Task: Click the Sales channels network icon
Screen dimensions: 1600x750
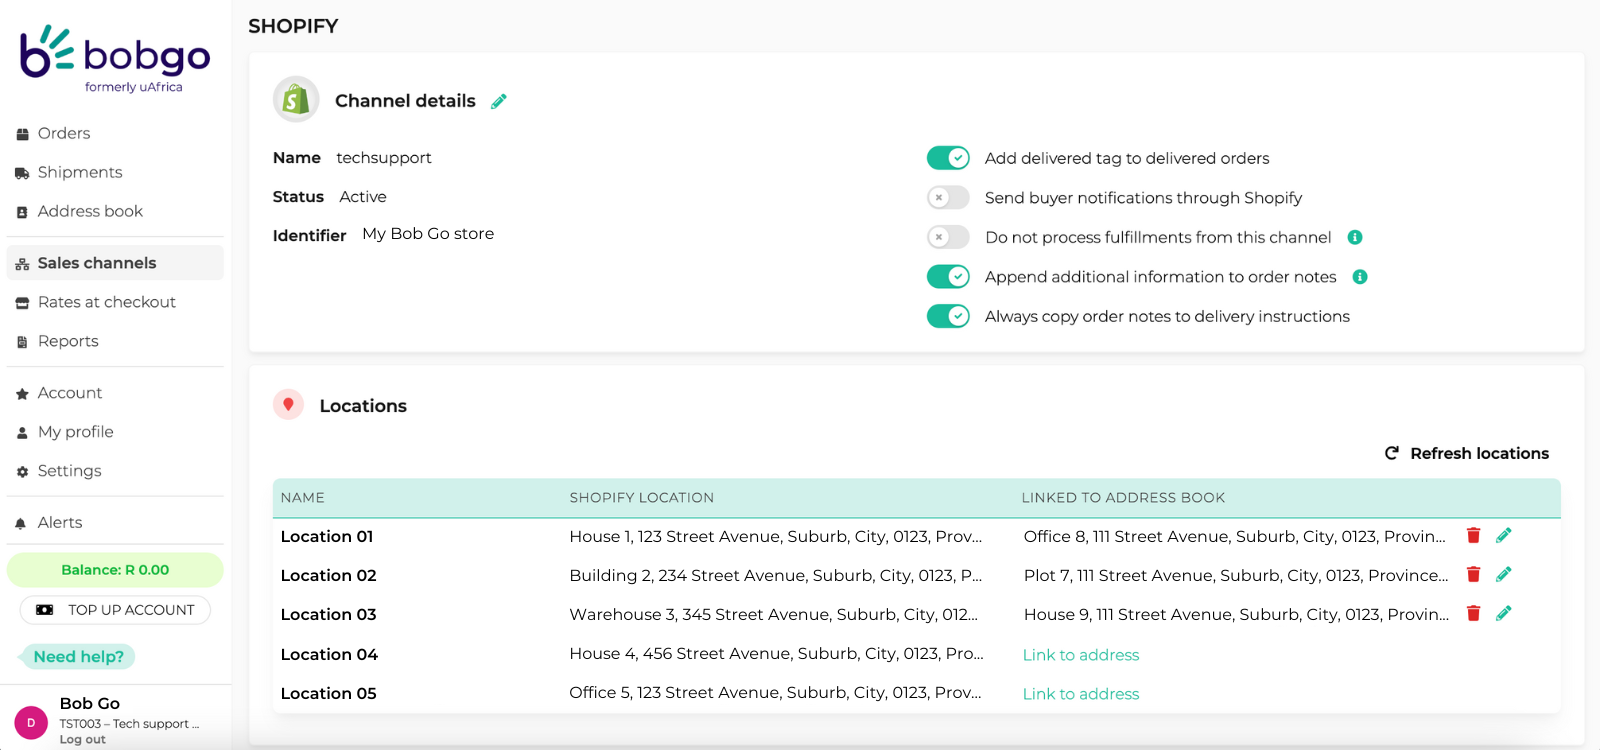Action: point(22,264)
